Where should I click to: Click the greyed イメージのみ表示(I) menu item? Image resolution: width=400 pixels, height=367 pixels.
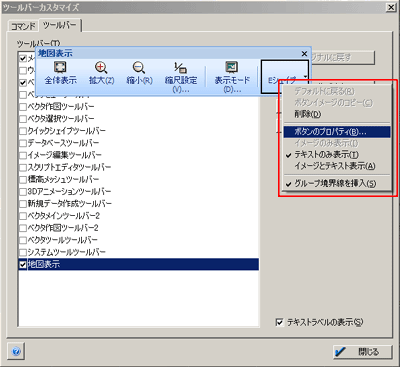337,143
